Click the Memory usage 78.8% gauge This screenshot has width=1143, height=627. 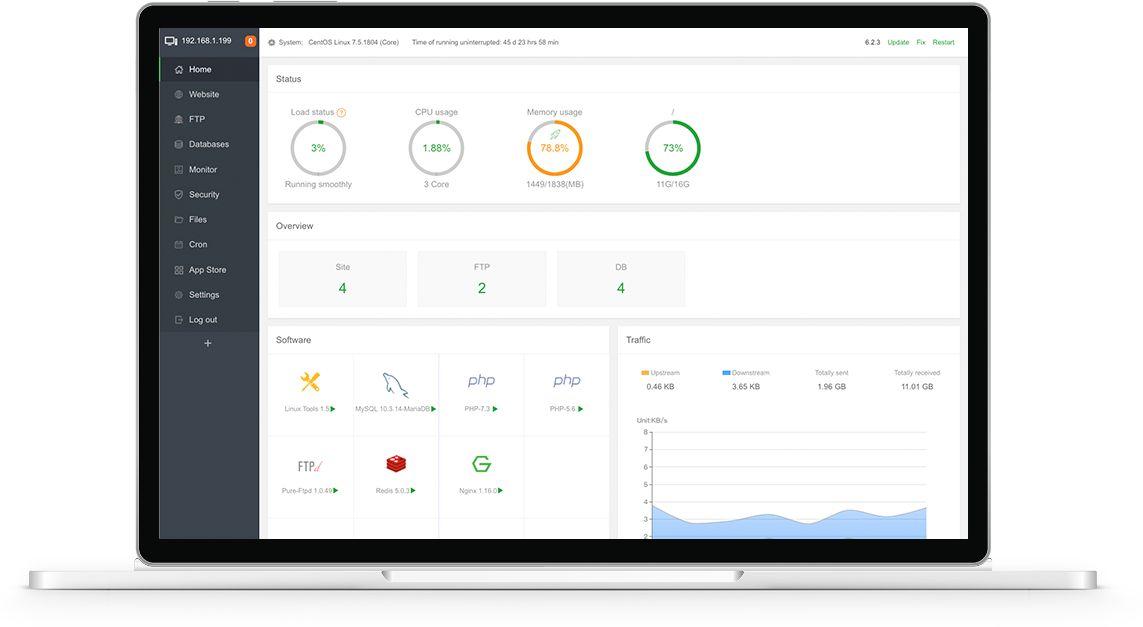555,148
